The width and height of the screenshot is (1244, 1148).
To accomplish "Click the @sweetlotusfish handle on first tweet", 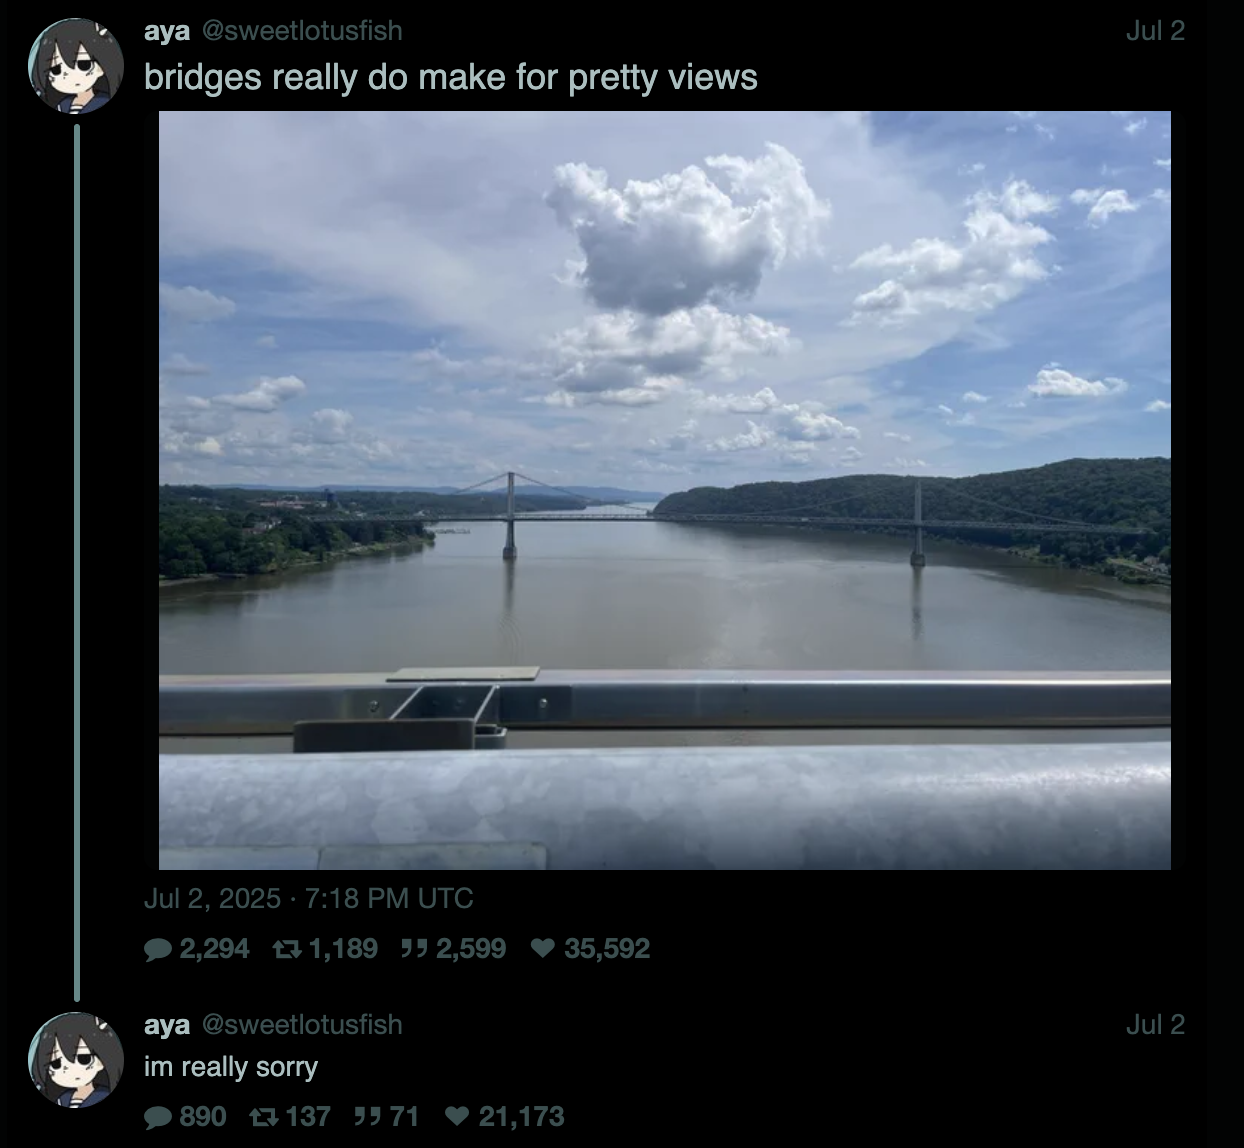I will pyautogui.click(x=302, y=31).
